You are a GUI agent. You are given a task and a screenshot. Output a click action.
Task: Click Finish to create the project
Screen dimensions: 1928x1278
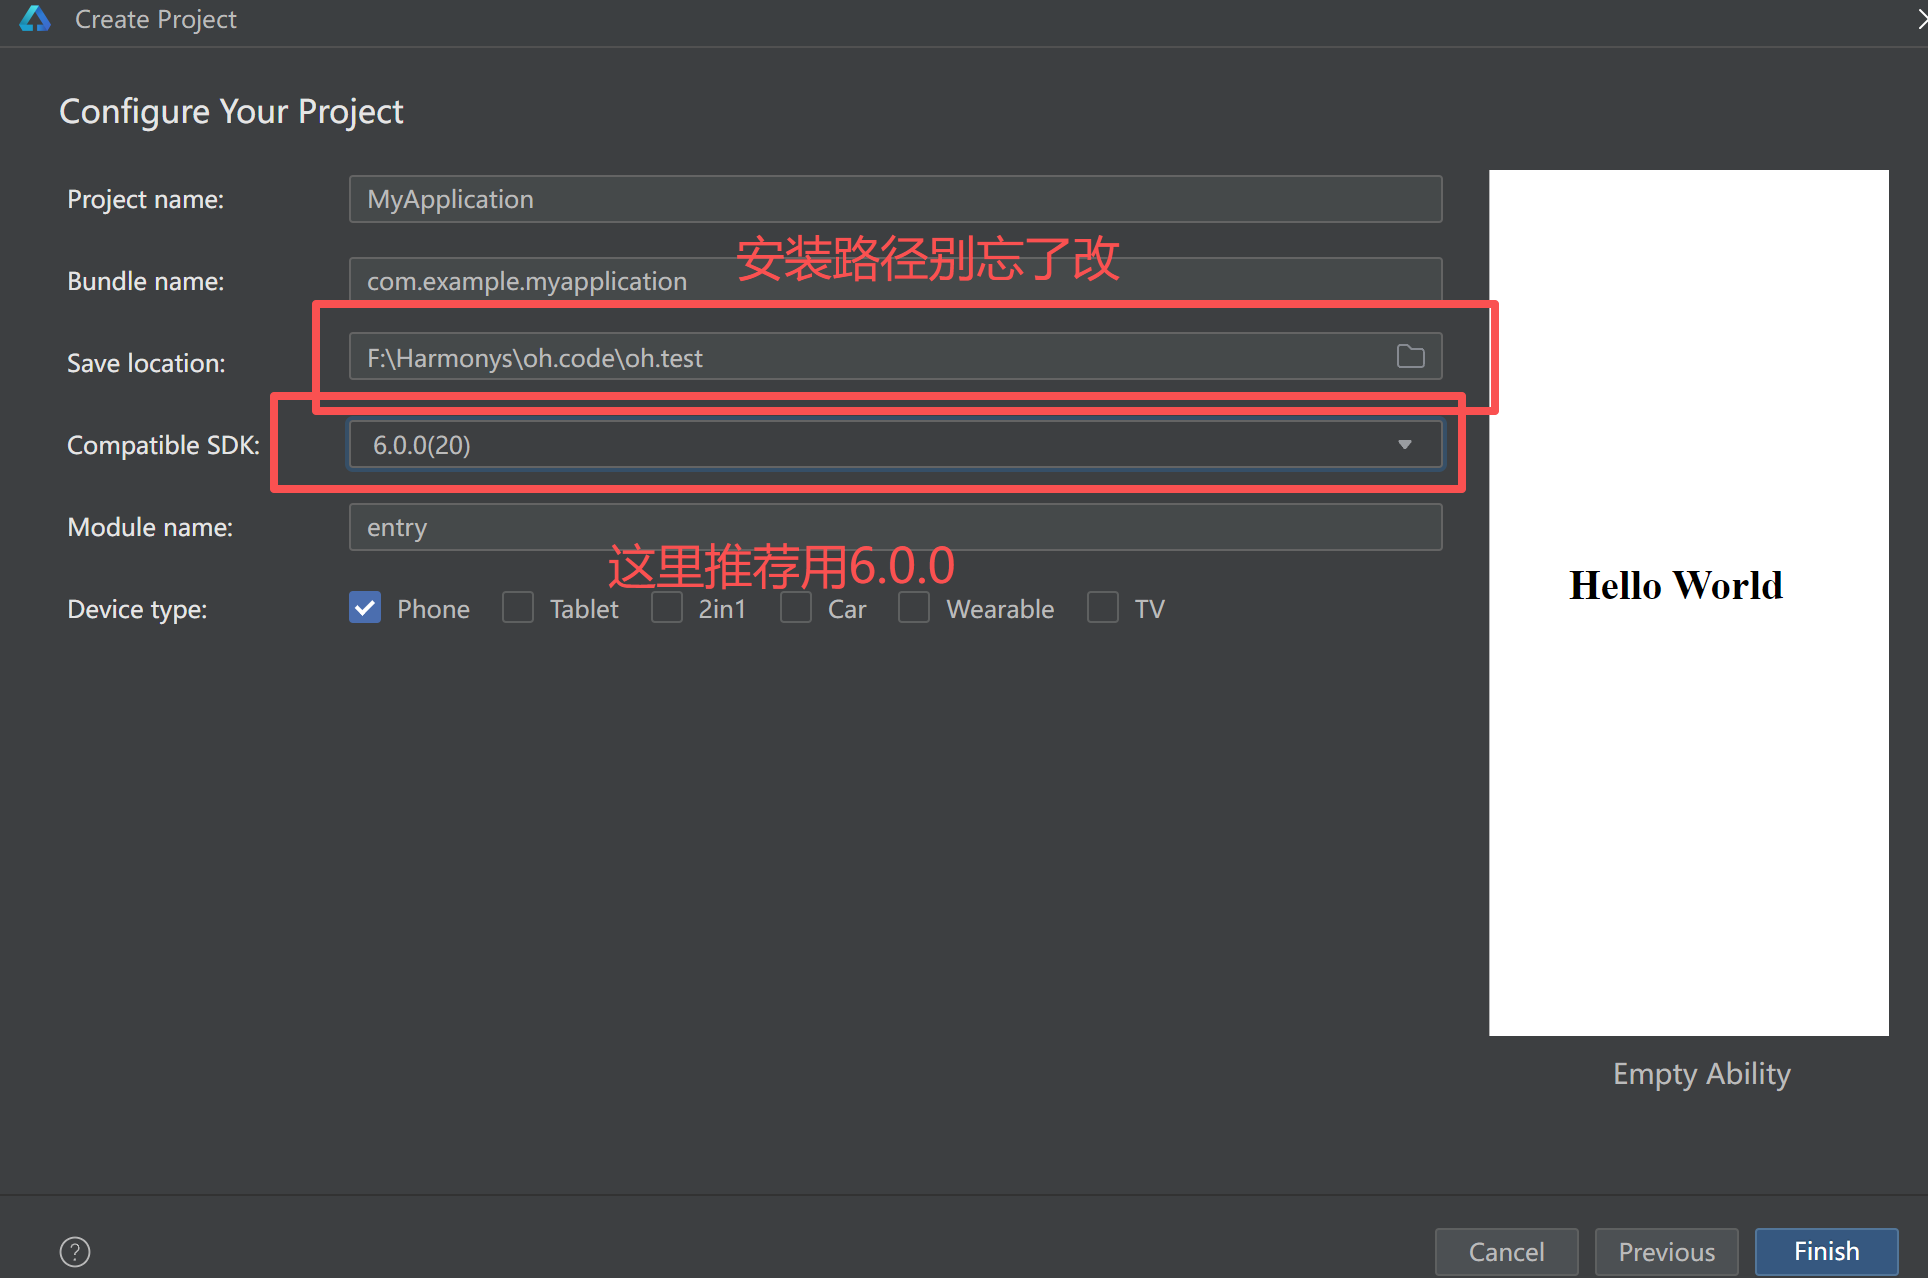pos(1825,1250)
